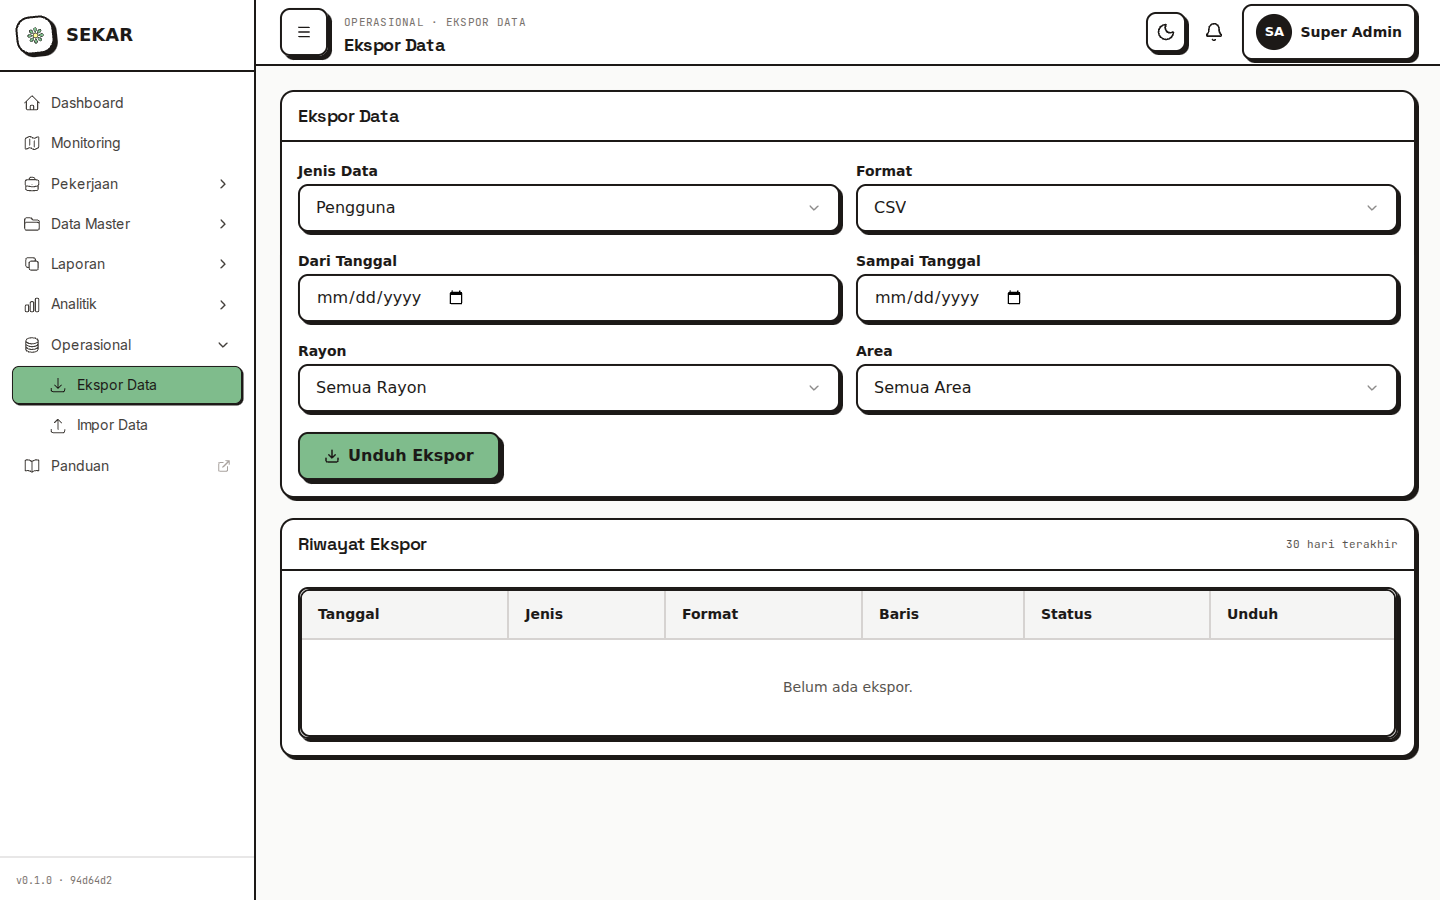Go to Dashboard menu item
The image size is (1440, 900).
coord(127,103)
